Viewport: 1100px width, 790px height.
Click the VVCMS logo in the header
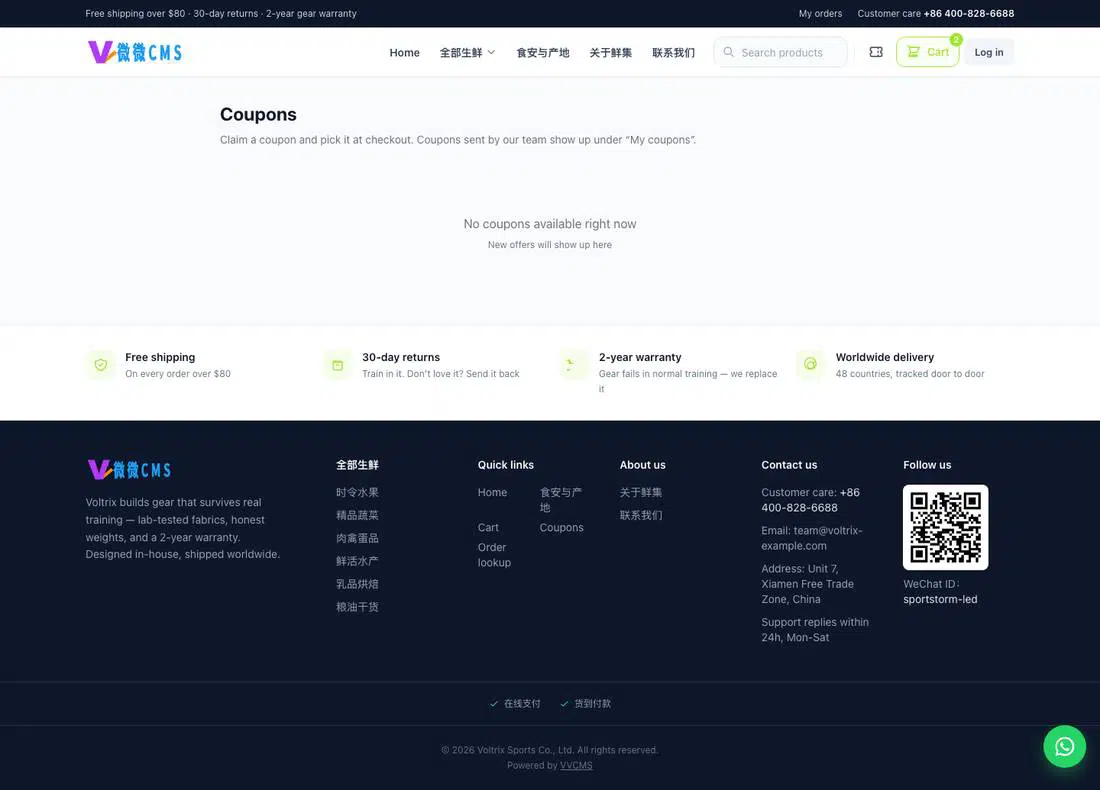point(135,52)
